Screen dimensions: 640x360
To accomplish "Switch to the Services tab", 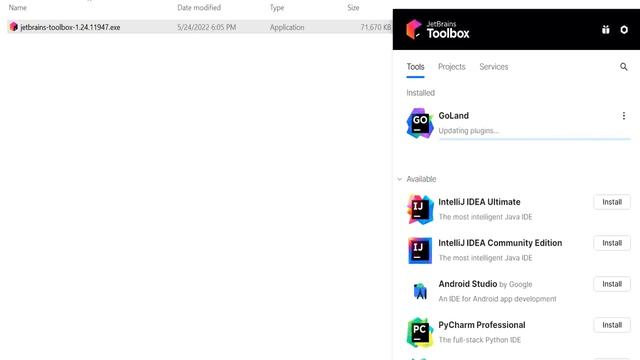I will click(493, 67).
